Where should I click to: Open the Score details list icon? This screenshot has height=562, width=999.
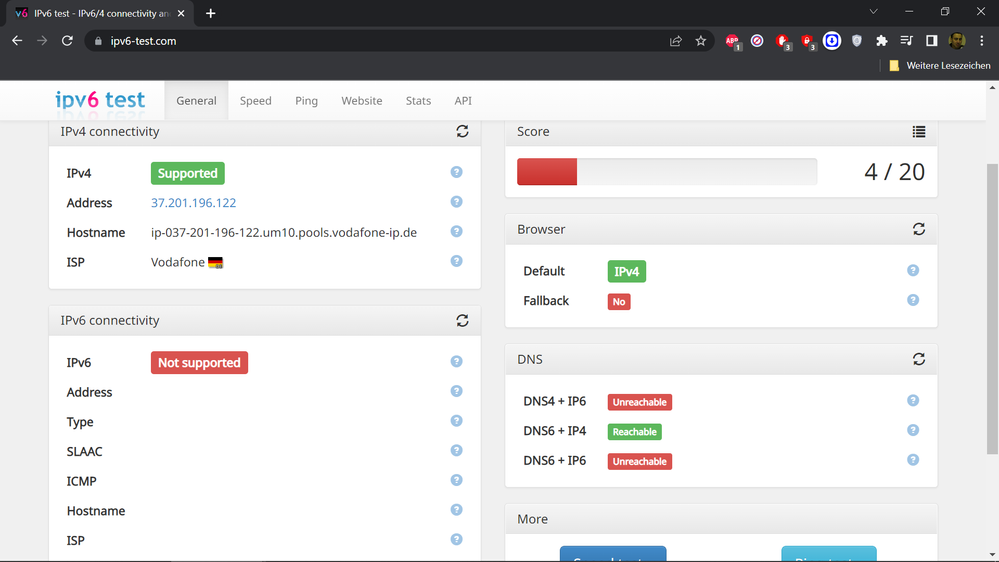click(918, 131)
